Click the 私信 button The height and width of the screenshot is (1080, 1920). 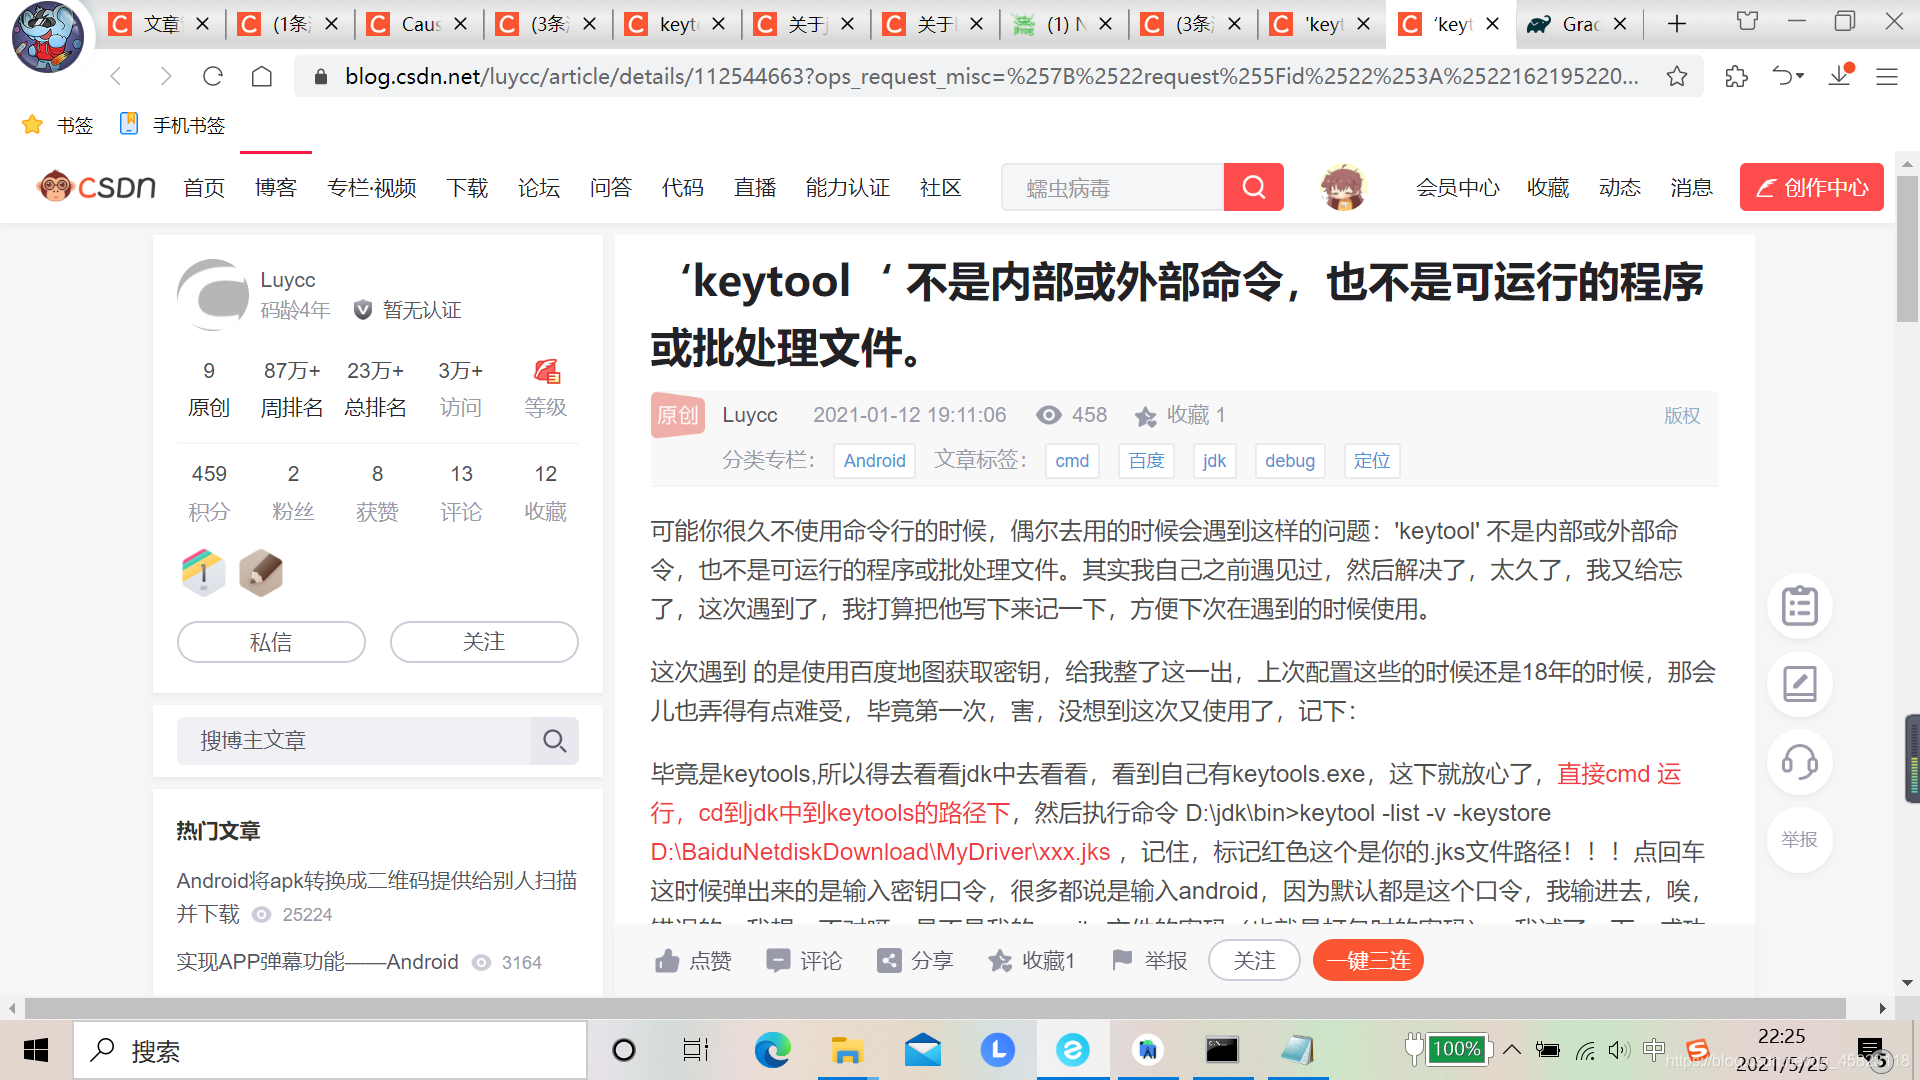(271, 642)
